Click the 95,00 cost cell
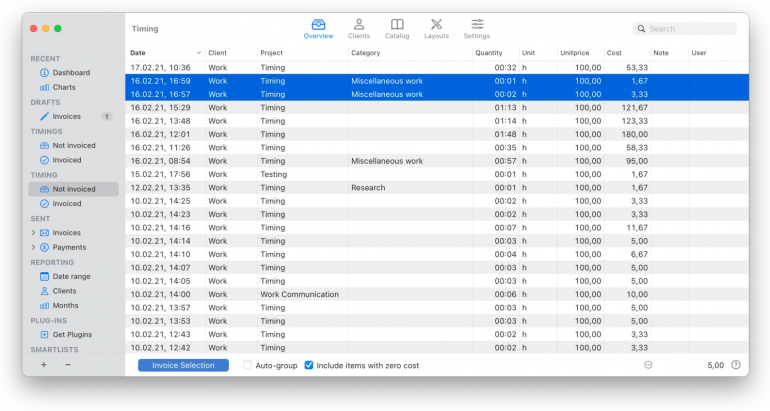This screenshot has height=411, width=770. (x=637, y=161)
